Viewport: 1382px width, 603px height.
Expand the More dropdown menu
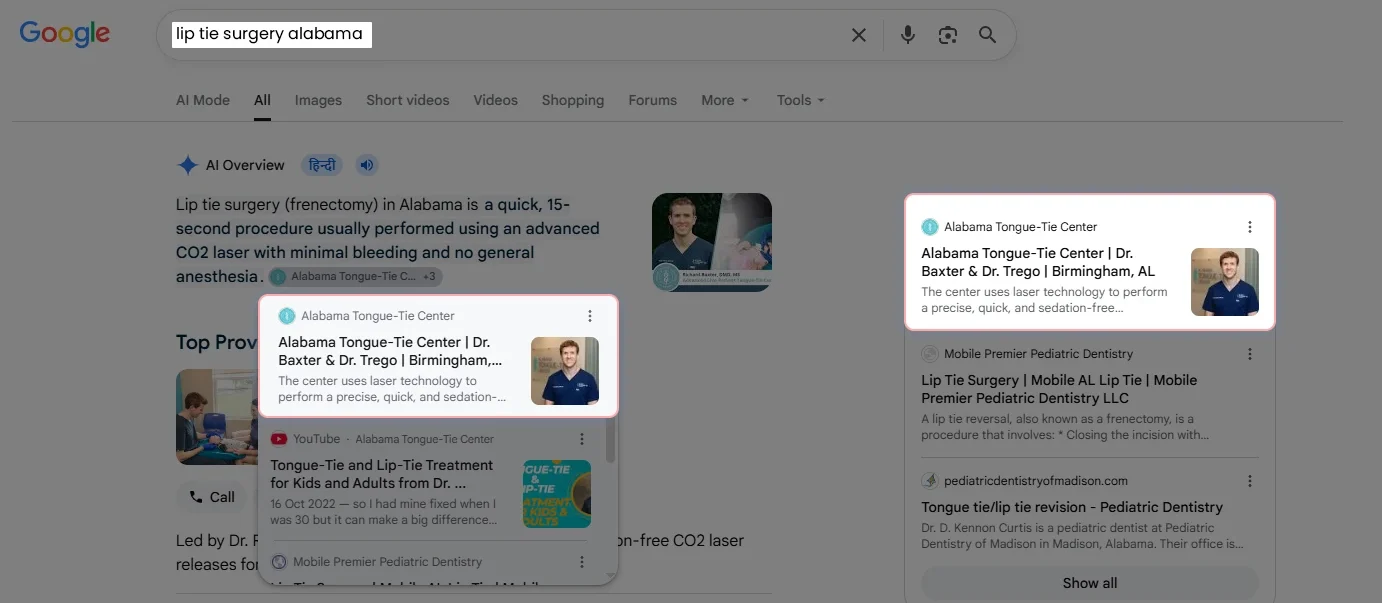(x=725, y=100)
